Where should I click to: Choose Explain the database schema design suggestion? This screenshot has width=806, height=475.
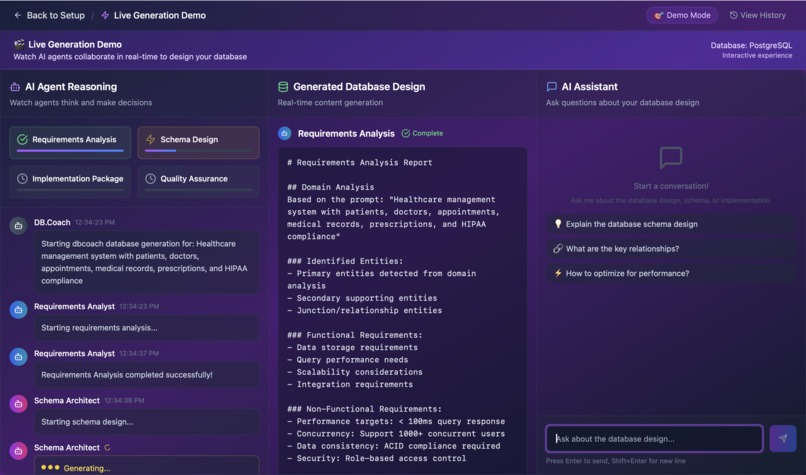point(671,224)
